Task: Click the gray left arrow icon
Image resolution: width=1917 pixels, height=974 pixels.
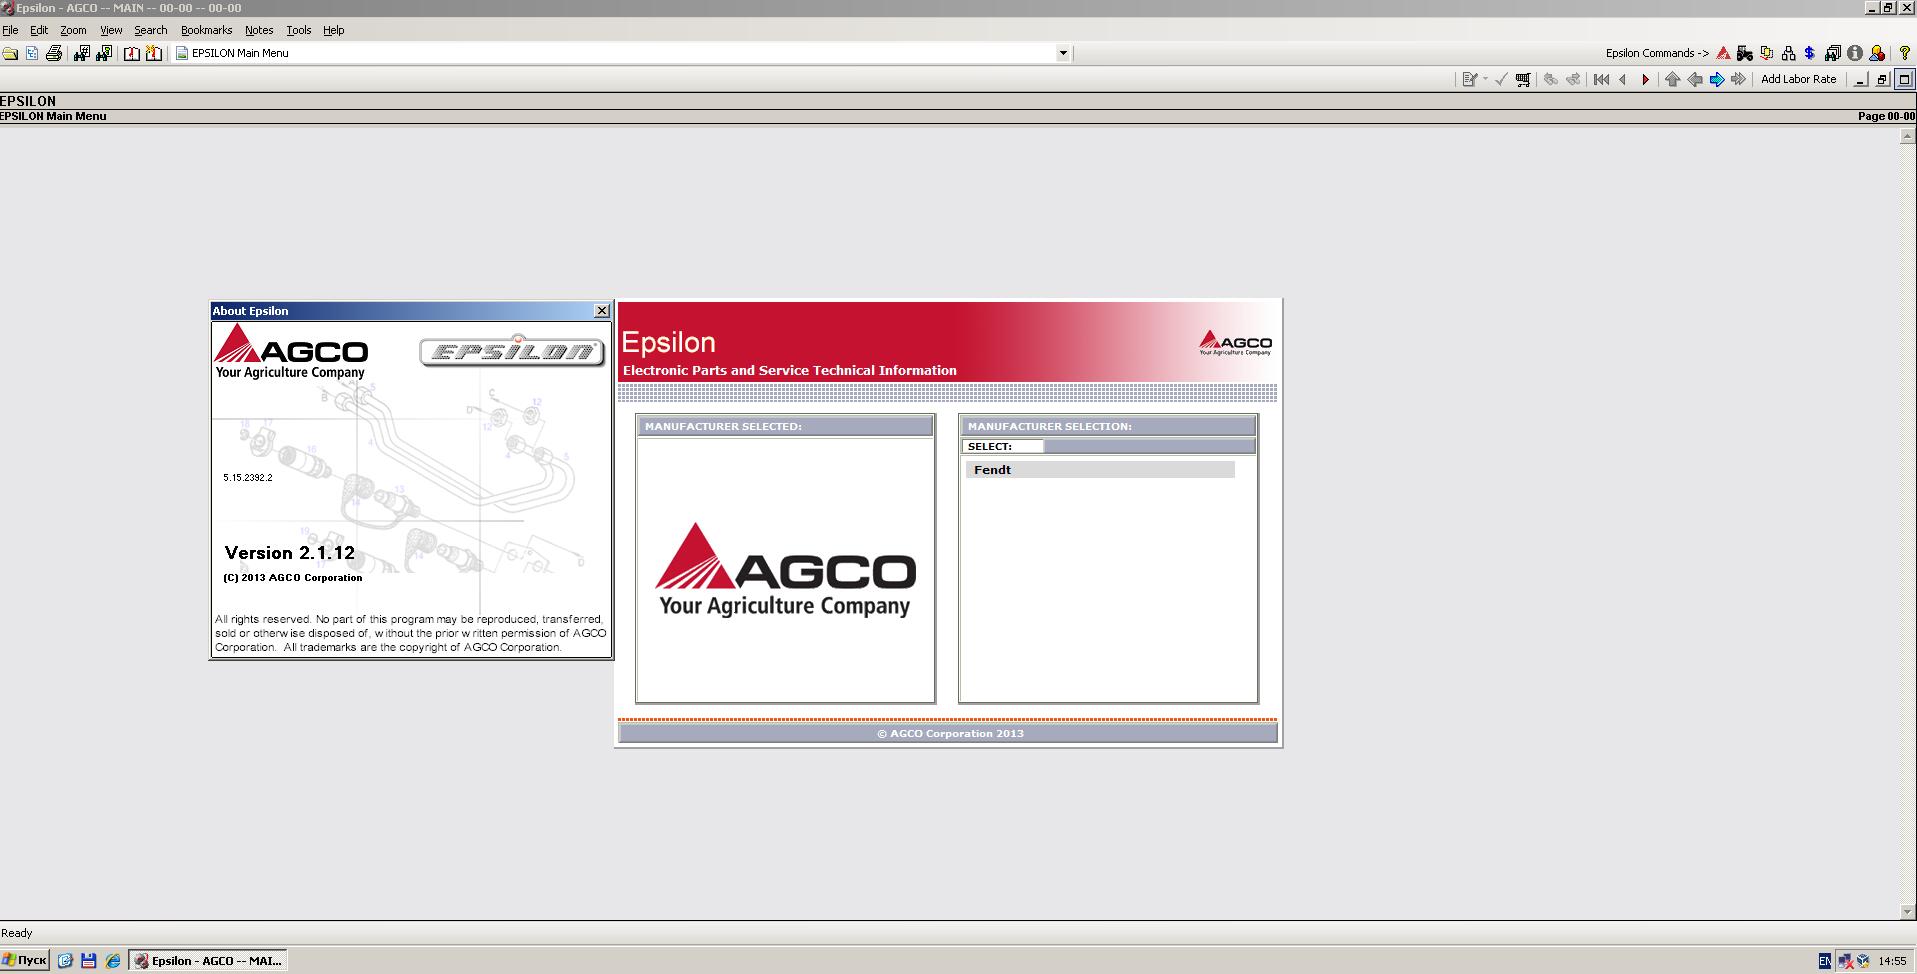Action: tap(1695, 79)
